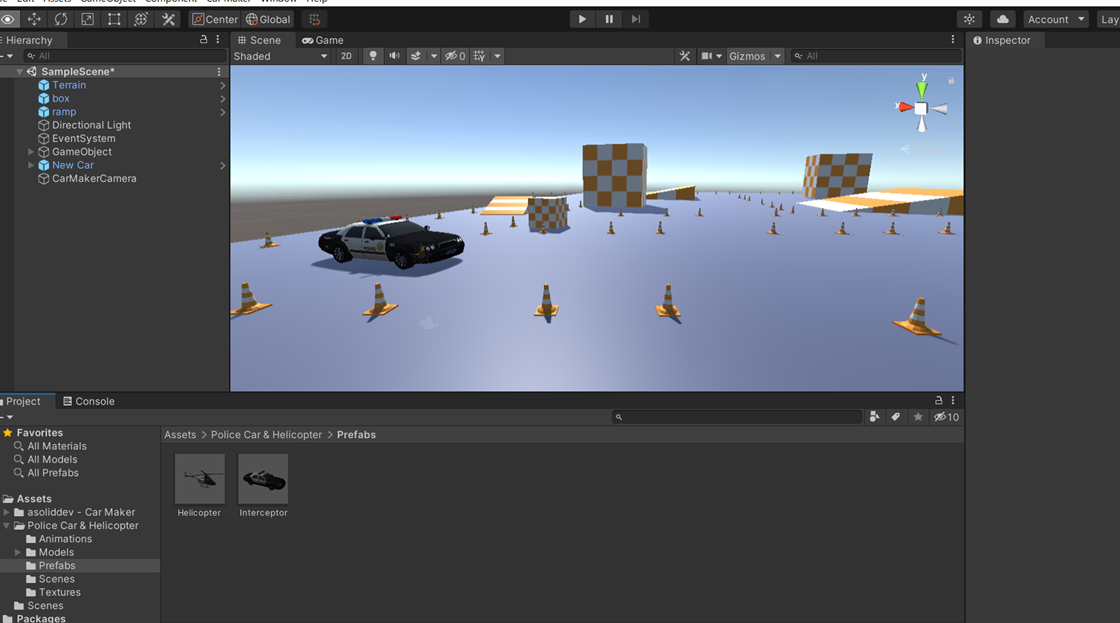Lock the Hierarchy panel

pyautogui.click(x=204, y=40)
